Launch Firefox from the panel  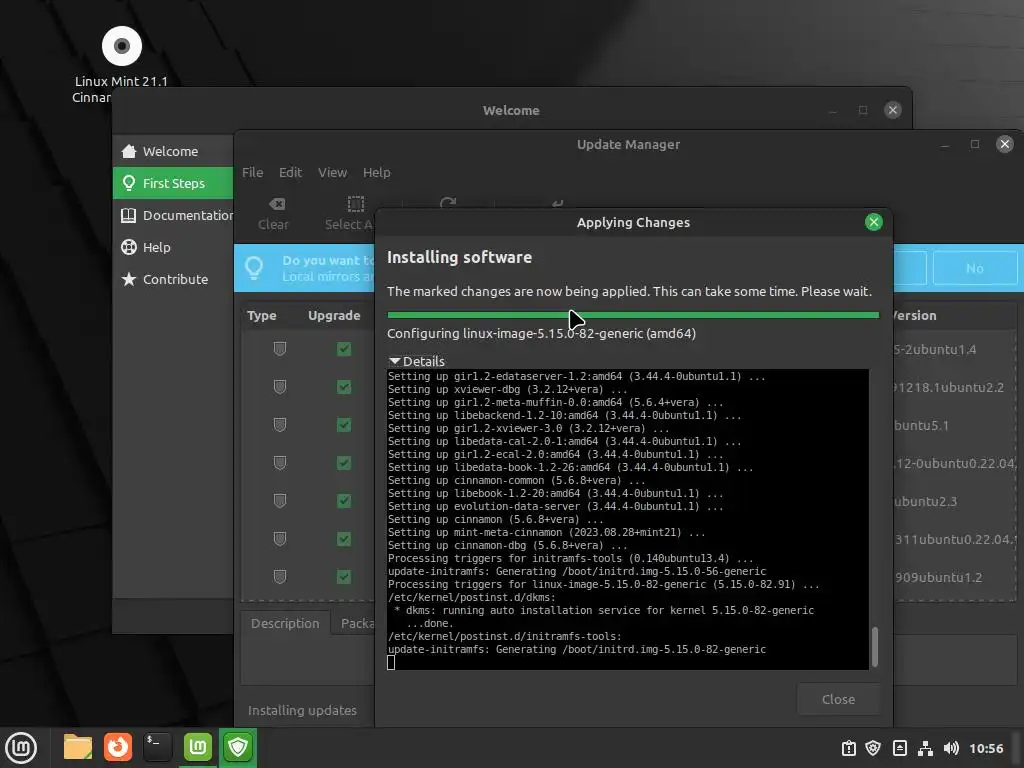[118, 747]
